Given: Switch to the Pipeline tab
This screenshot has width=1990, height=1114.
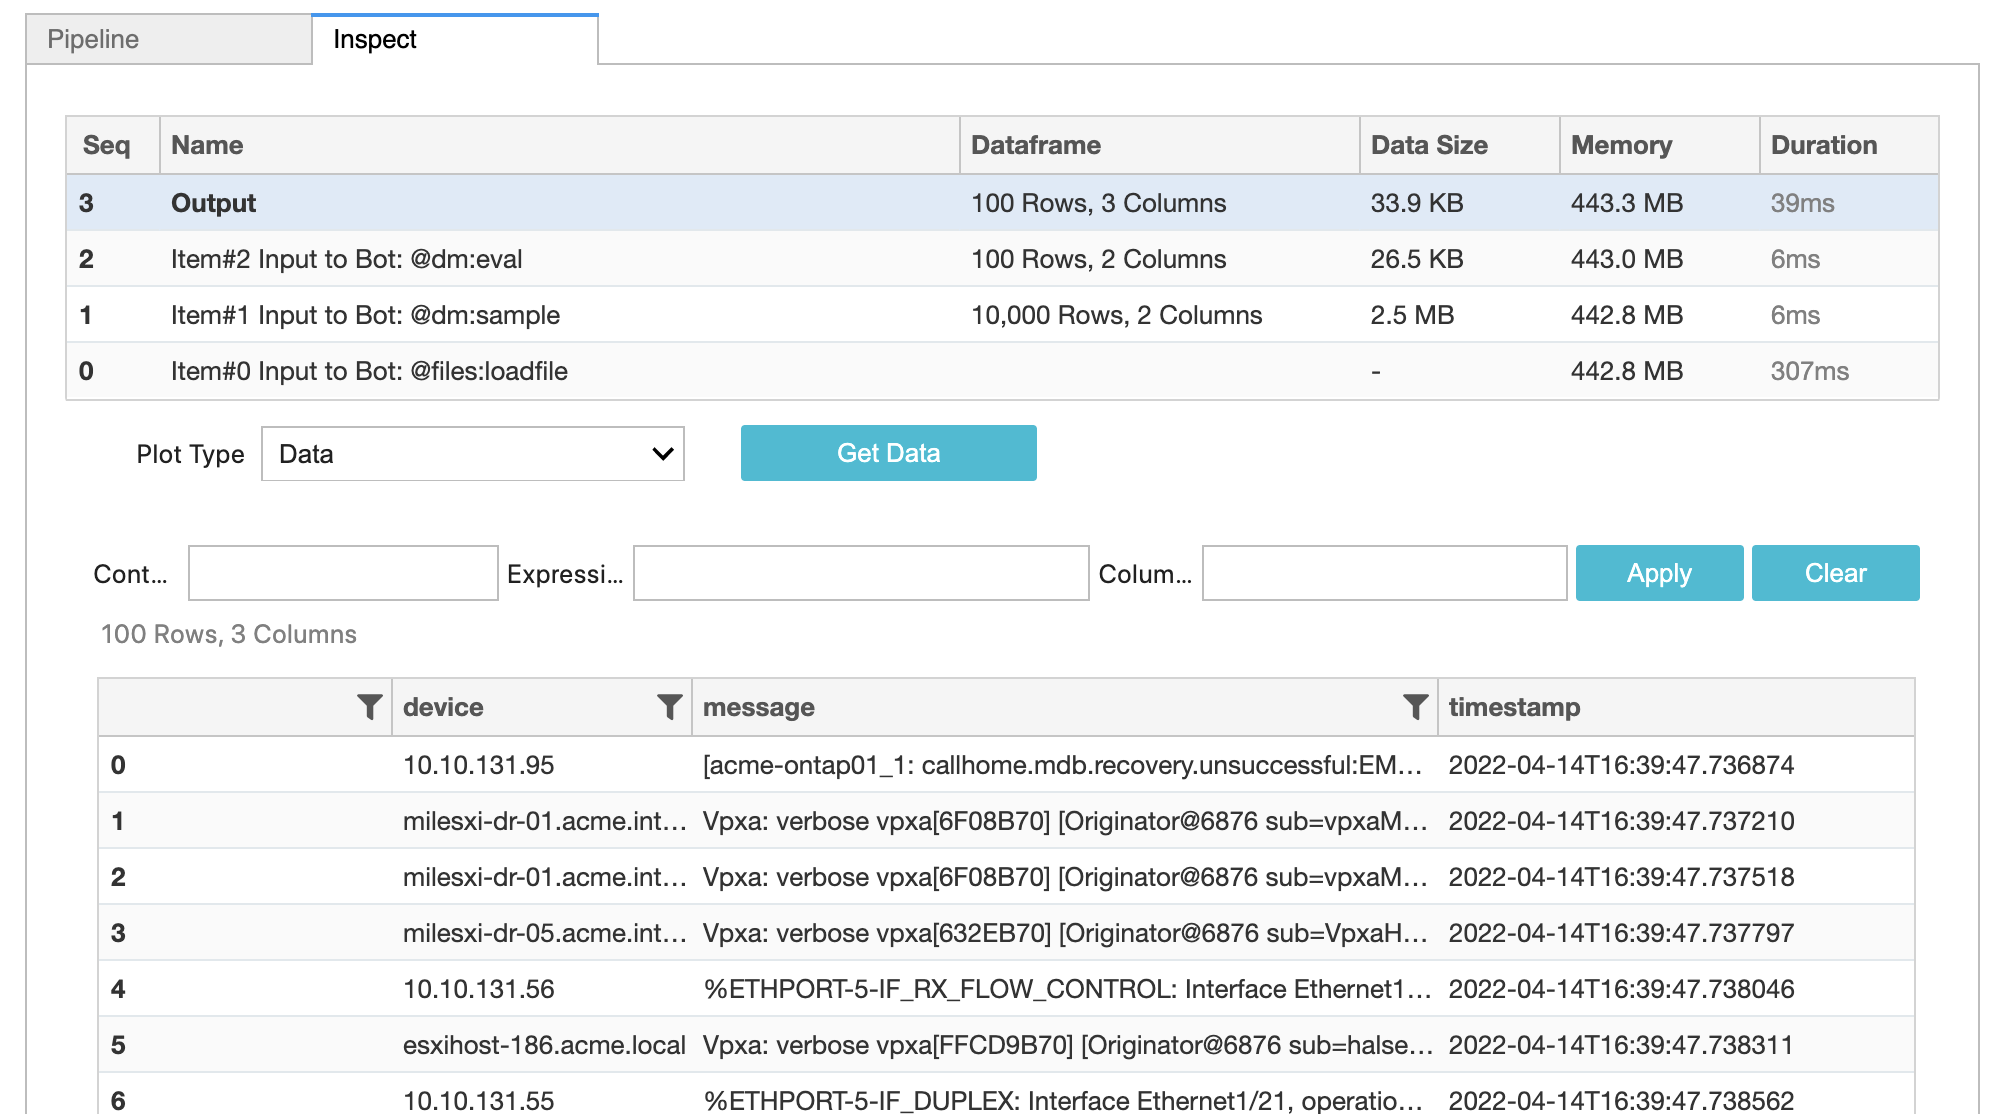Looking at the screenshot, I should pyautogui.click(x=169, y=40).
